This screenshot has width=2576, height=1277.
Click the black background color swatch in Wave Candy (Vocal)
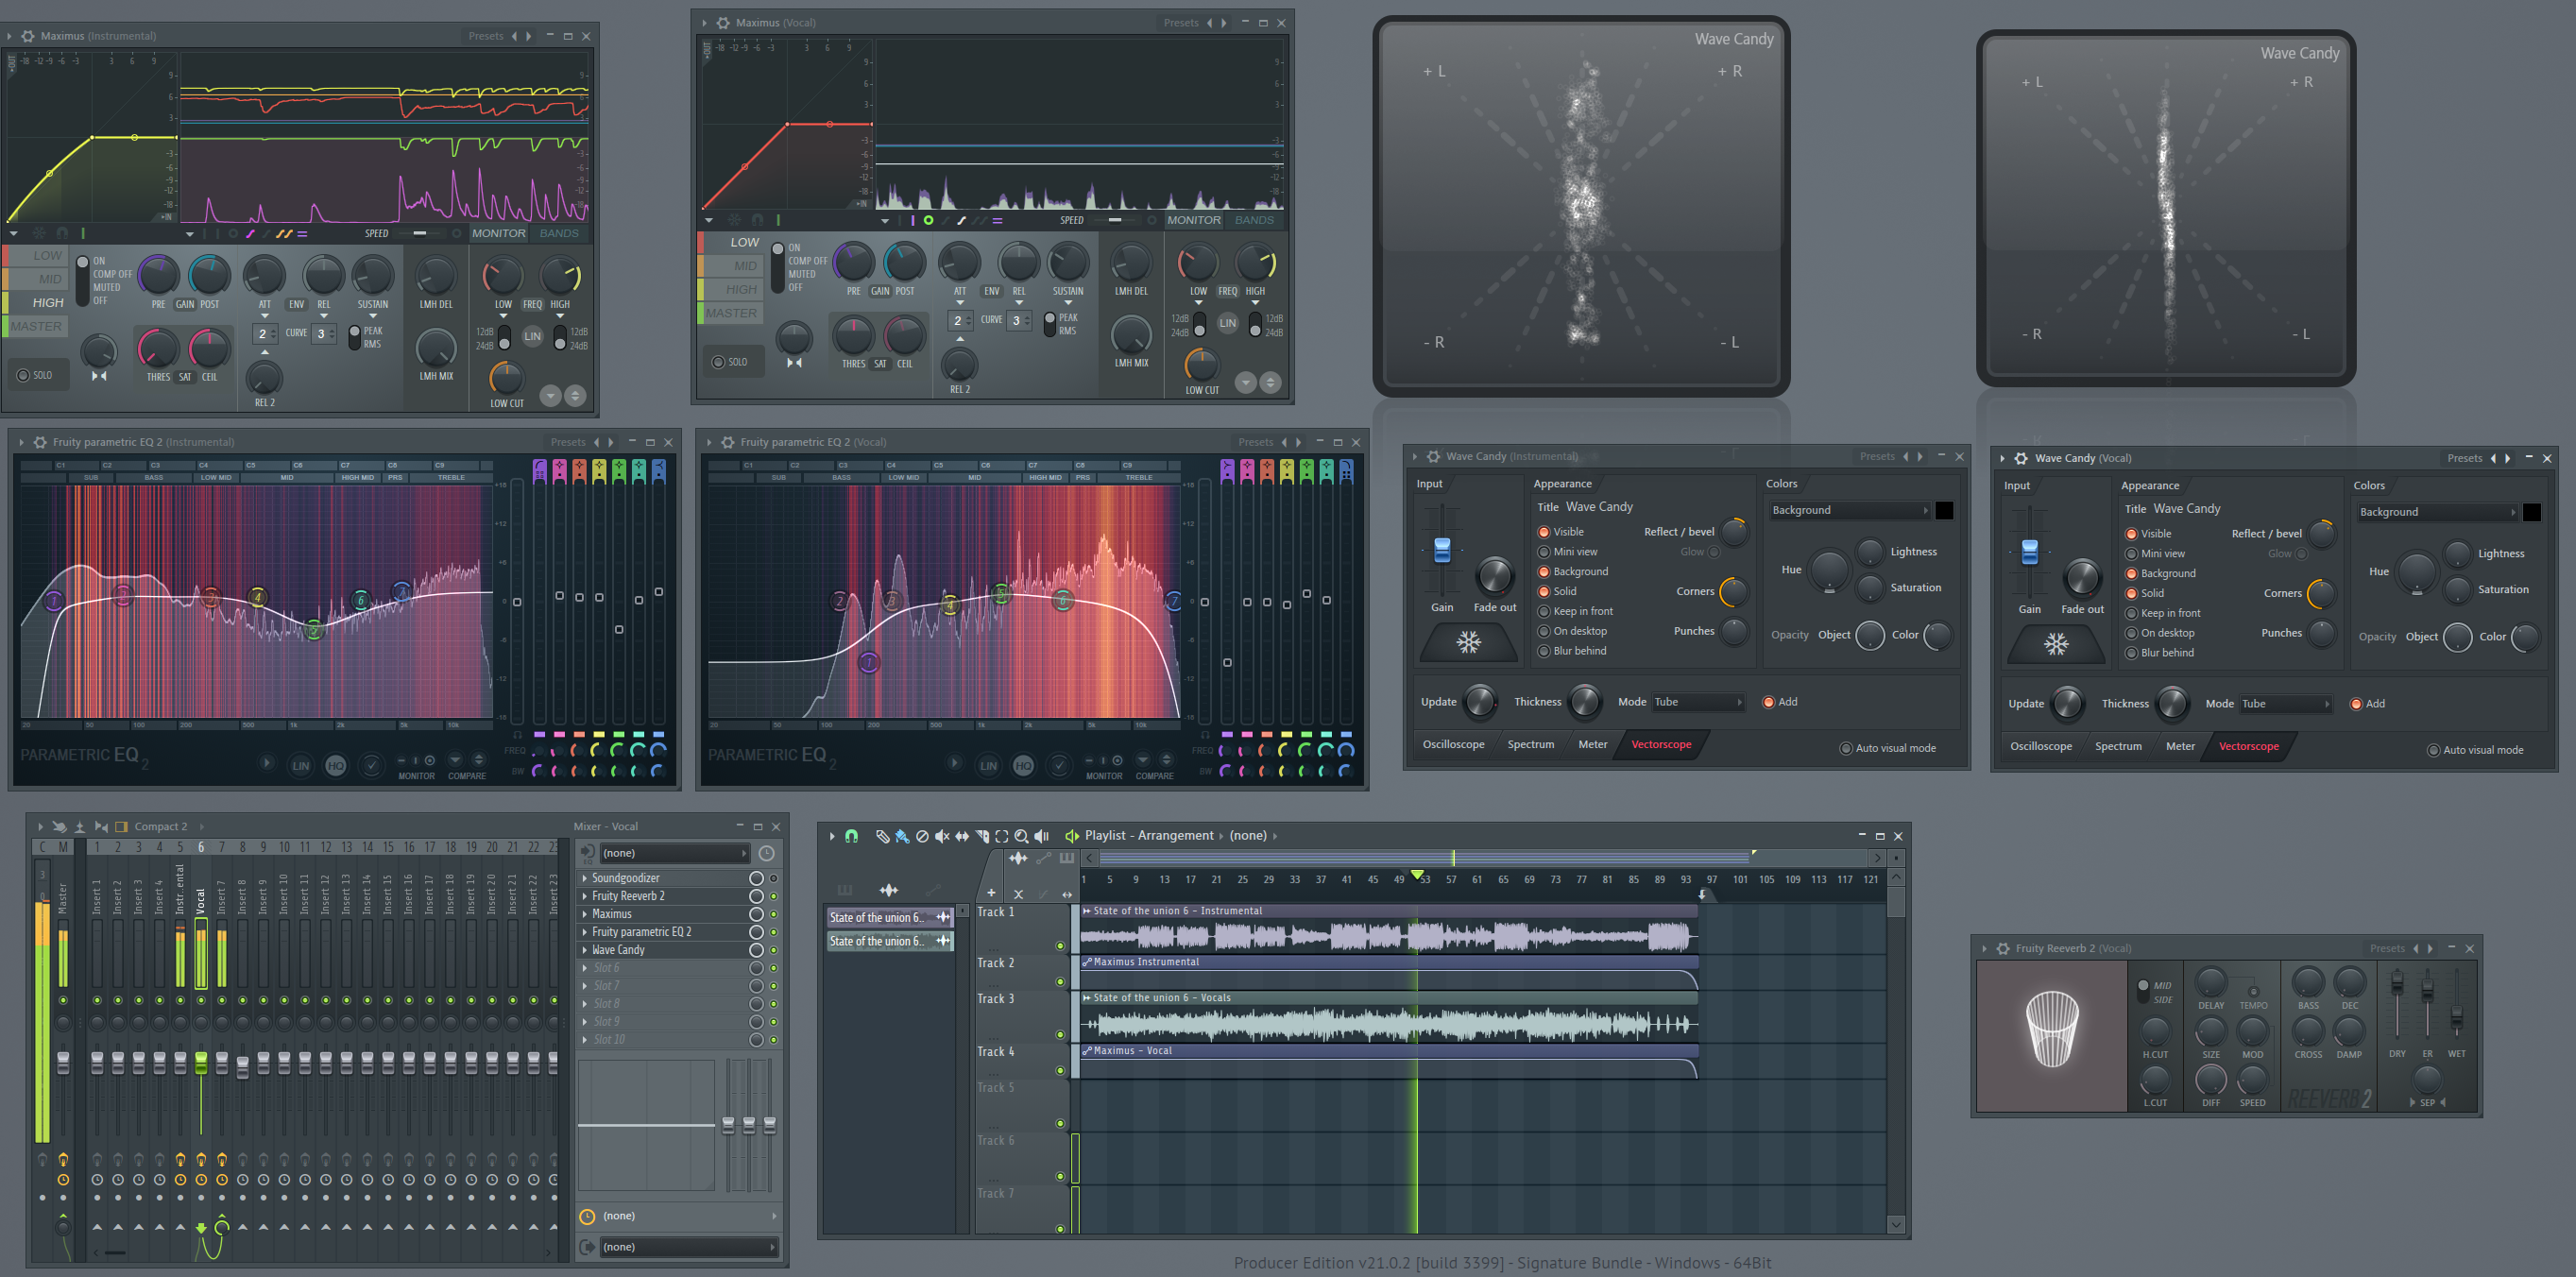coord(2531,512)
